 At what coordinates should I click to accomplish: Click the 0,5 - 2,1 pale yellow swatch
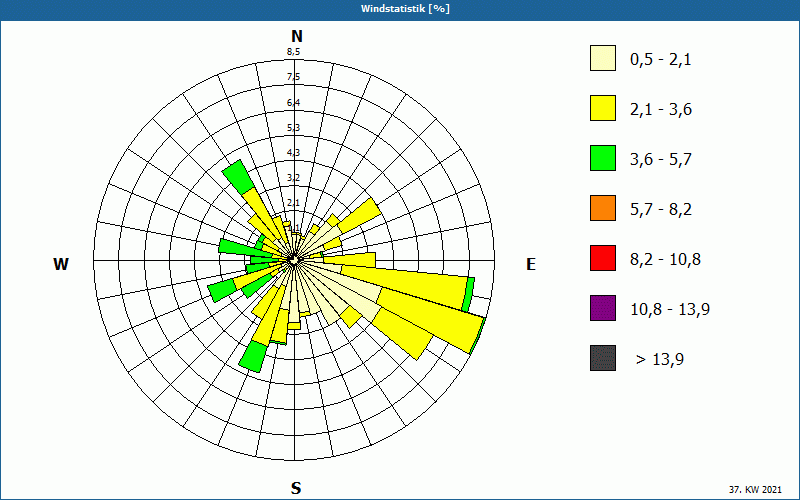[x=603, y=58]
